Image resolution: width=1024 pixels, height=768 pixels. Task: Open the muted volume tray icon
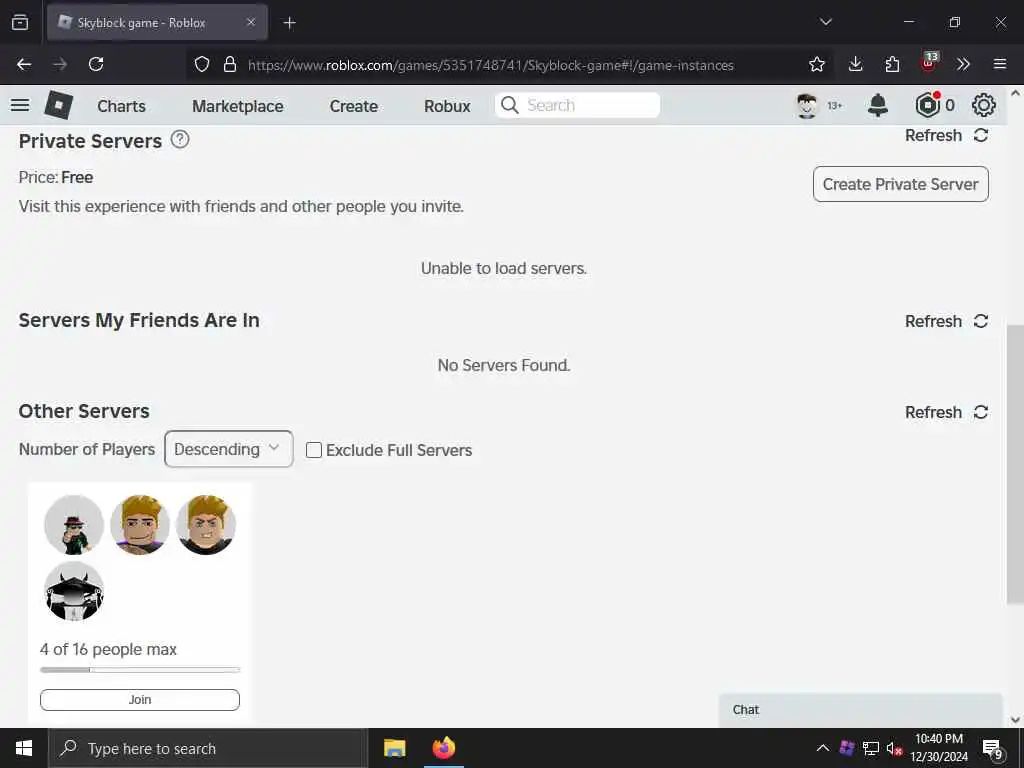(894, 748)
